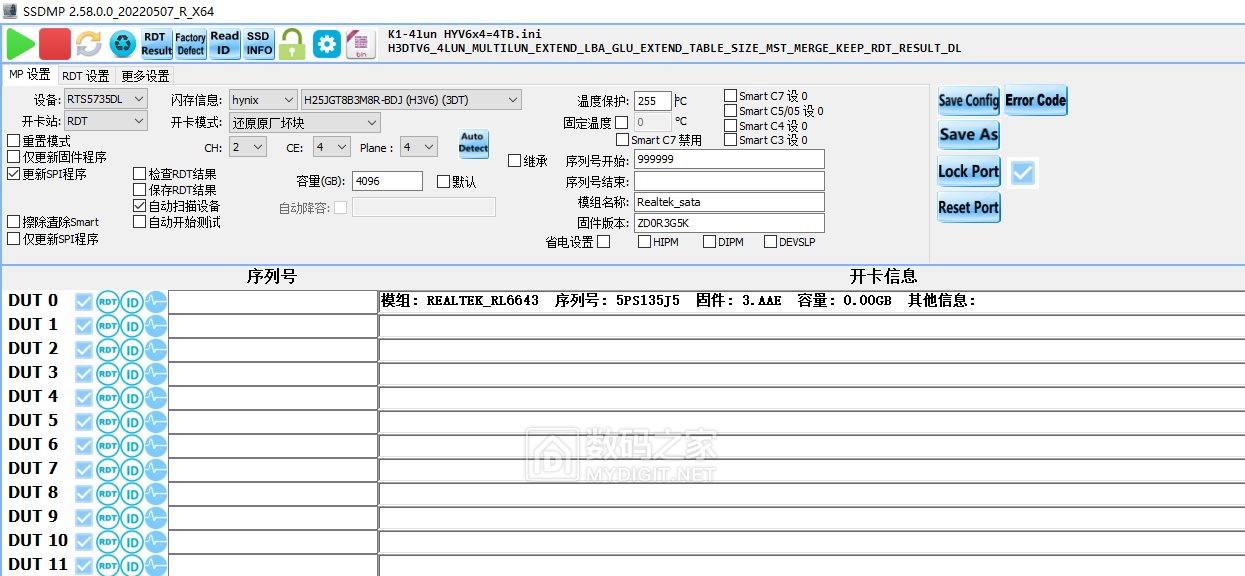Screen dimensions: 1245x576
Task: Open the 设备 device dropdown RTS5735DL
Action: (x=105, y=99)
